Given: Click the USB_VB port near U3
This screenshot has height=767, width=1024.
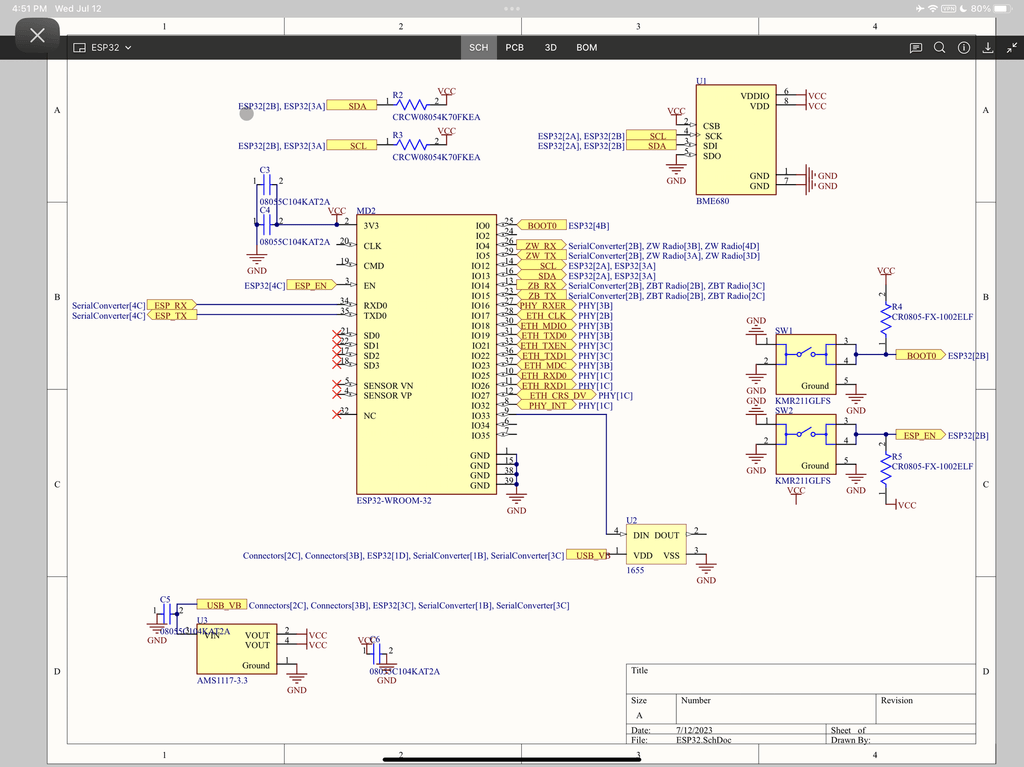Looking at the screenshot, I should 222,605.
